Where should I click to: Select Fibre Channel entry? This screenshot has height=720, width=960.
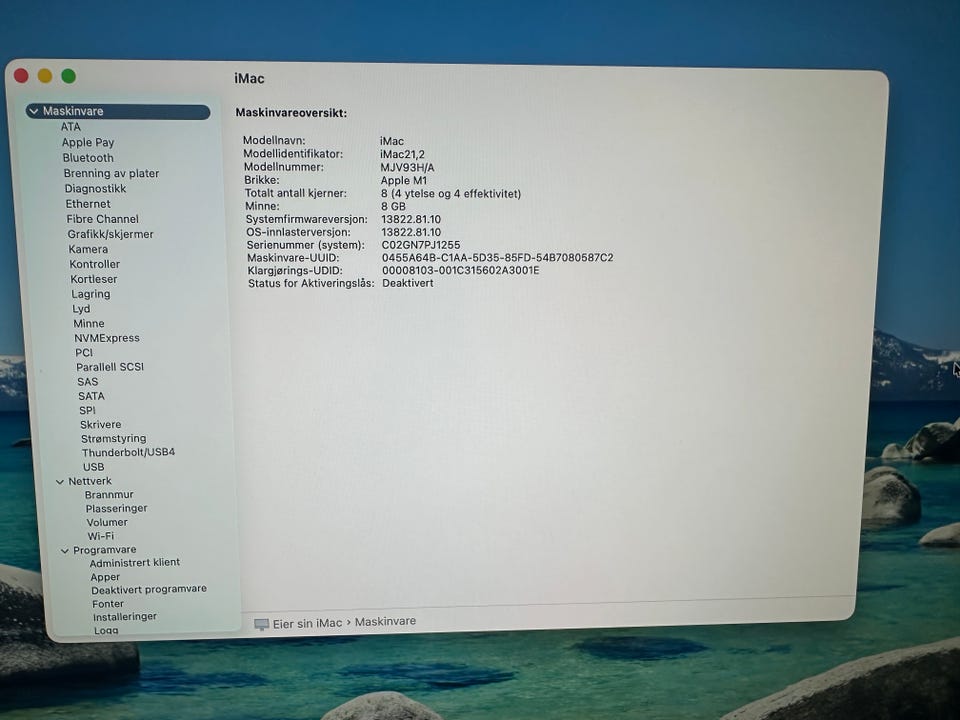(103, 219)
